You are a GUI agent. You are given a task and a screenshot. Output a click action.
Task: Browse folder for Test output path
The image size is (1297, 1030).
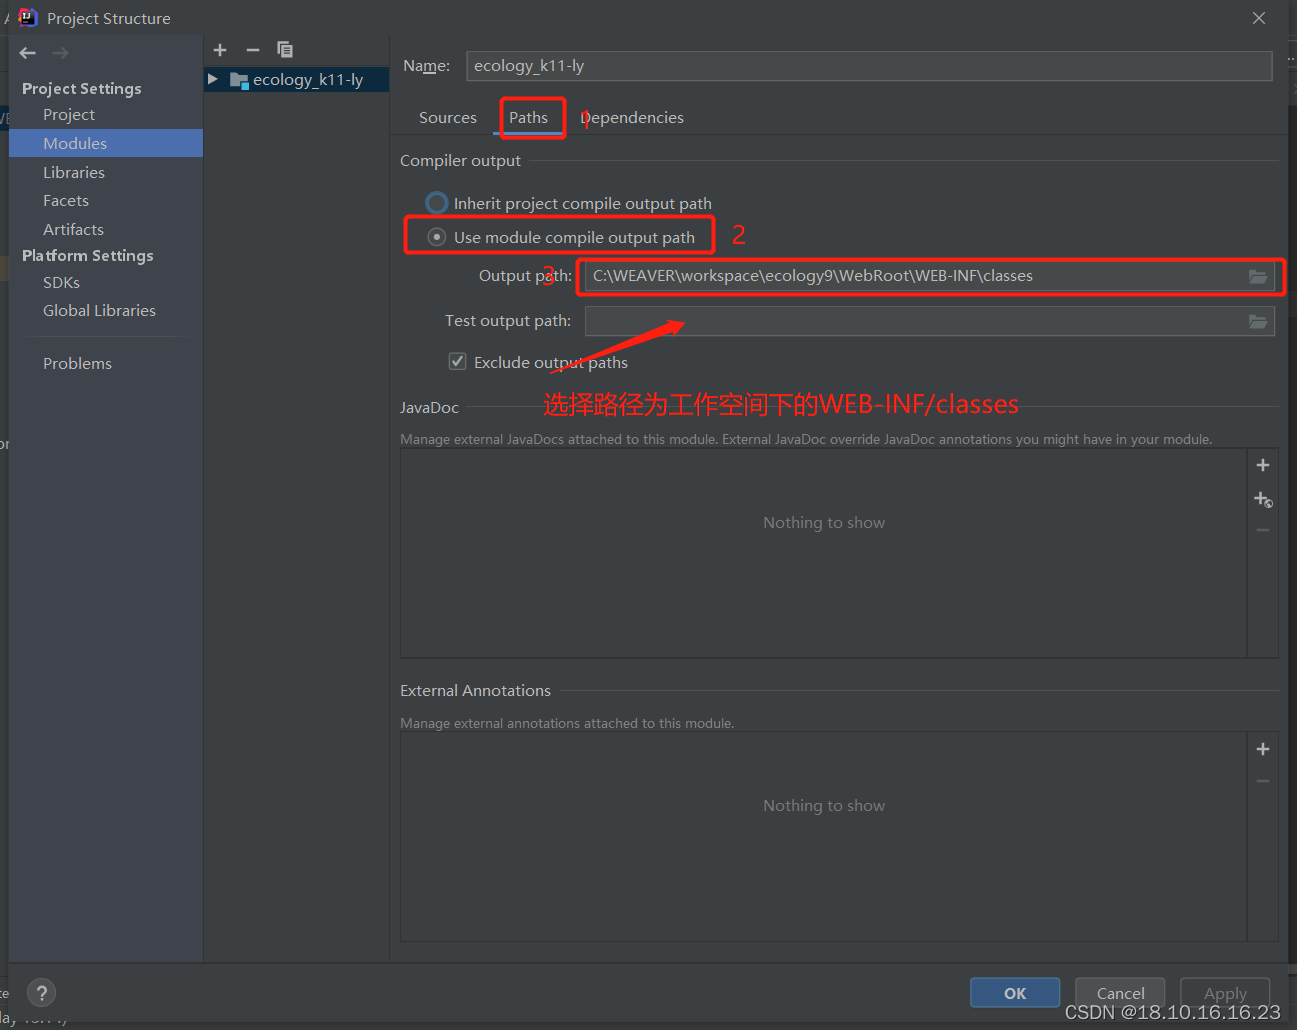click(x=1258, y=321)
